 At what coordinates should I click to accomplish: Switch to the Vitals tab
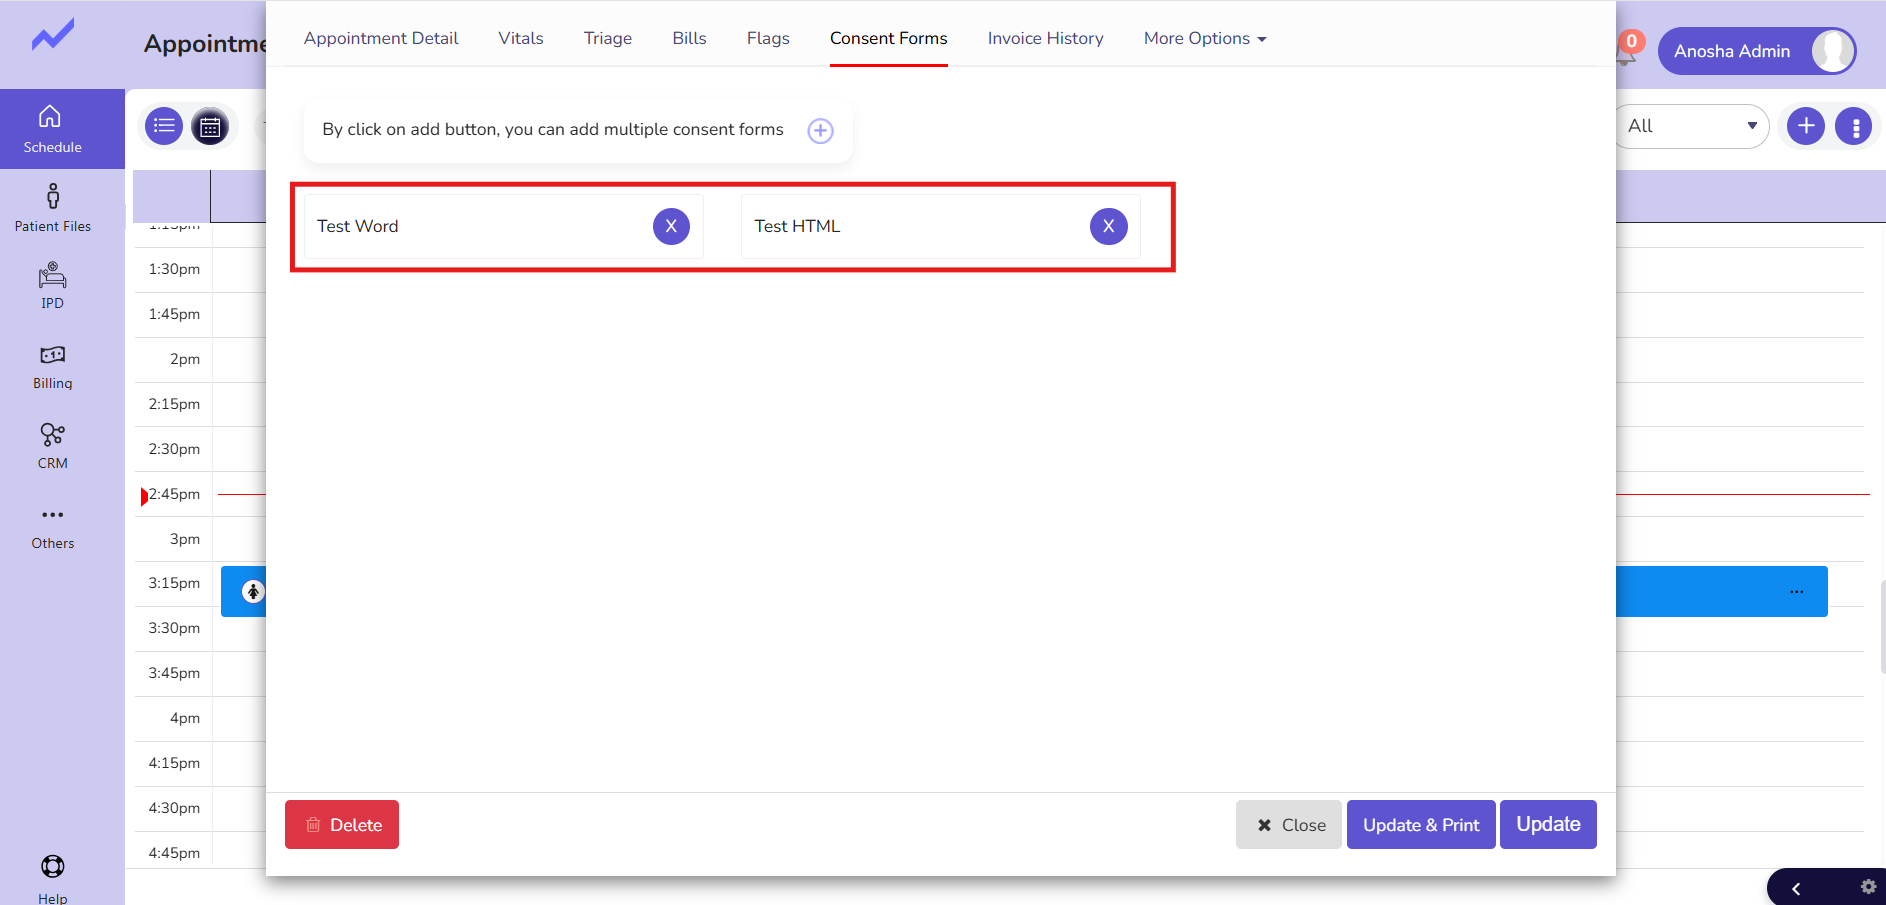[521, 38]
